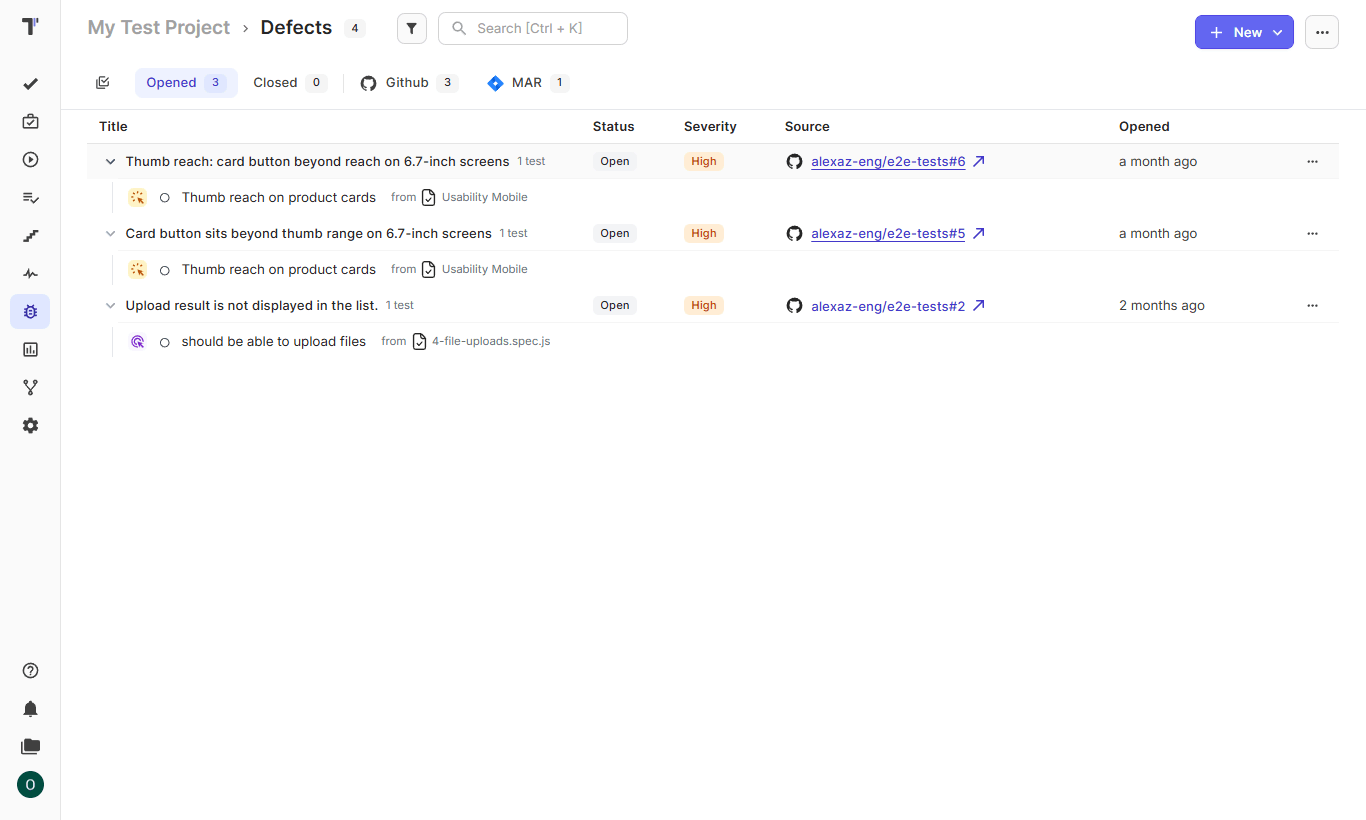Open the three-dot menu for e2e-tests#2 row

(x=1313, y=306)
